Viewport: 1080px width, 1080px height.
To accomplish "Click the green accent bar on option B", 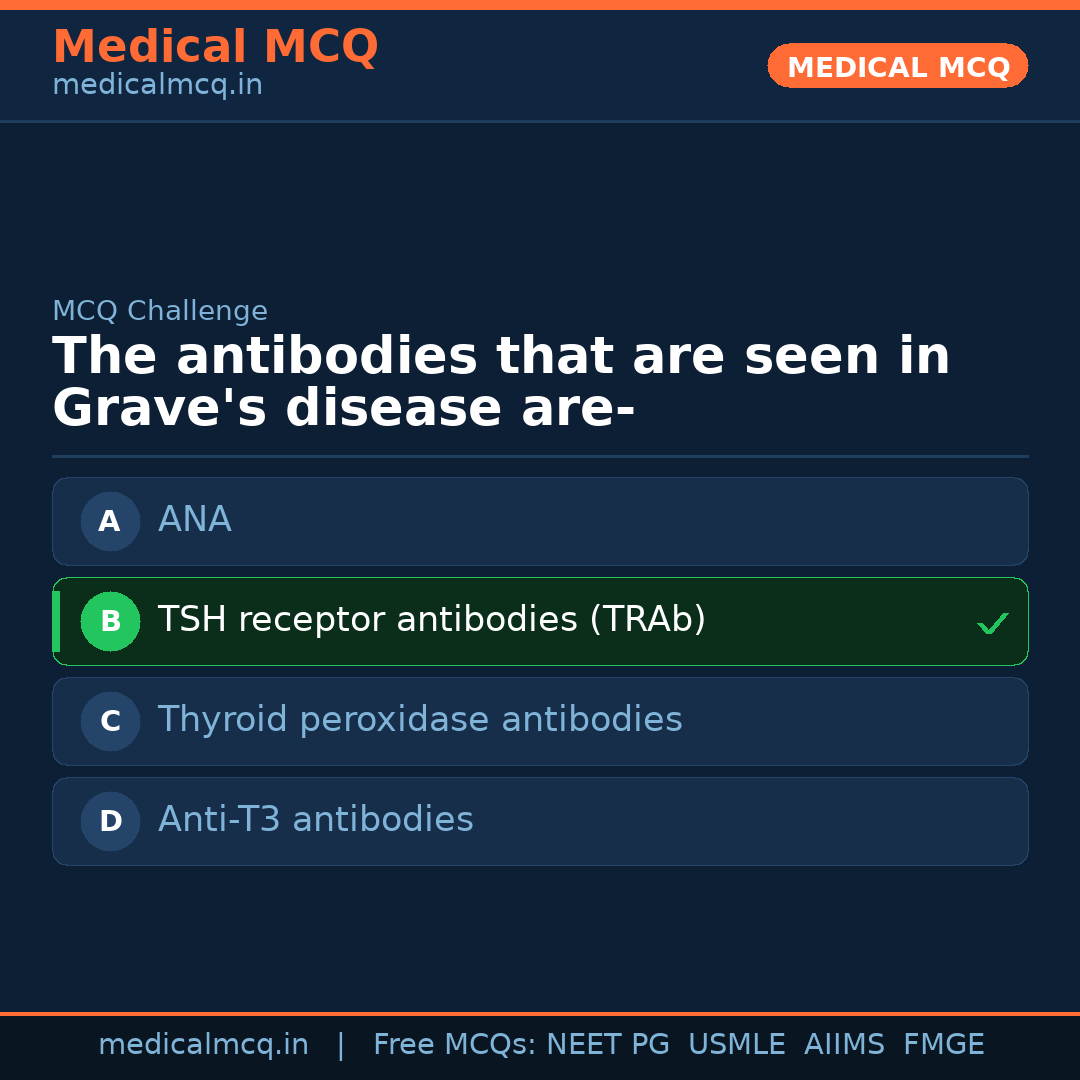I will coord(56,621).
